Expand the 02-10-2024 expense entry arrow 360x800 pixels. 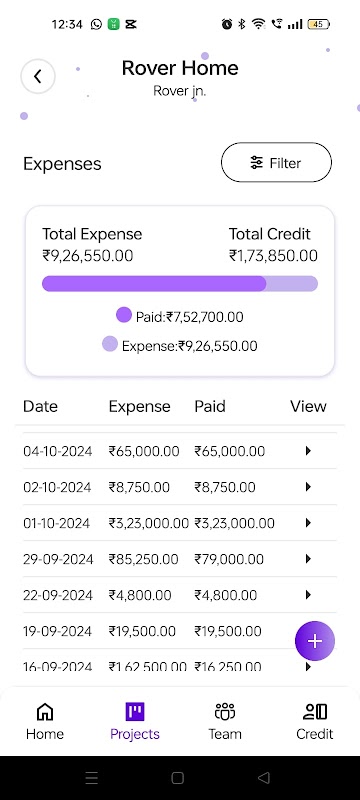click(308, 487)
